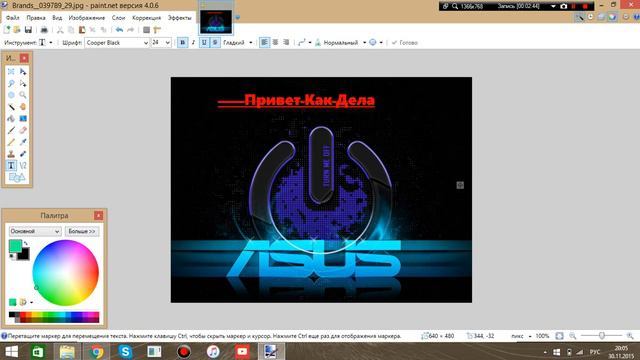The width and height of the screenshot is (640, 360).
Task: Toggle rulers in toolbar
Action: (x=157, y=30)
